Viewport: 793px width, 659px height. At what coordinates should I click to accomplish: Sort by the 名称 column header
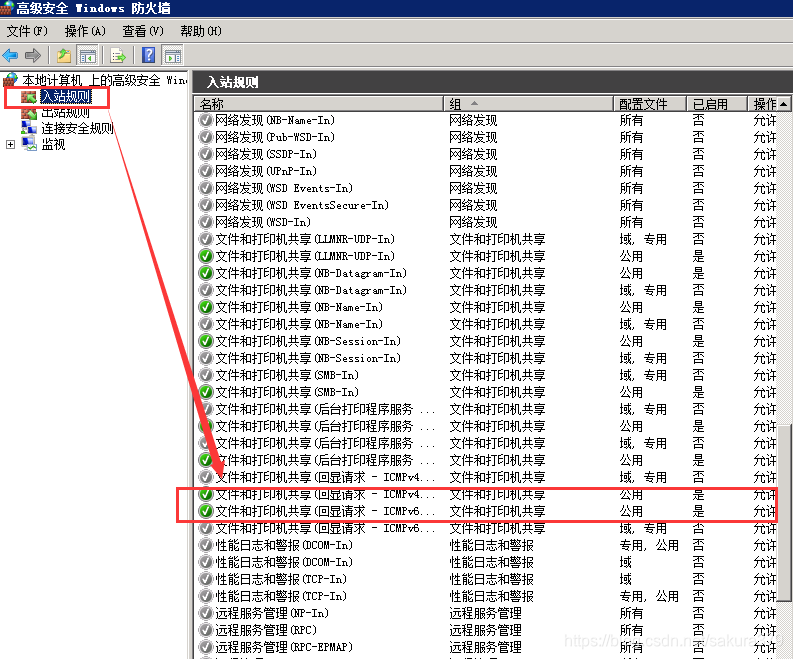319,104
